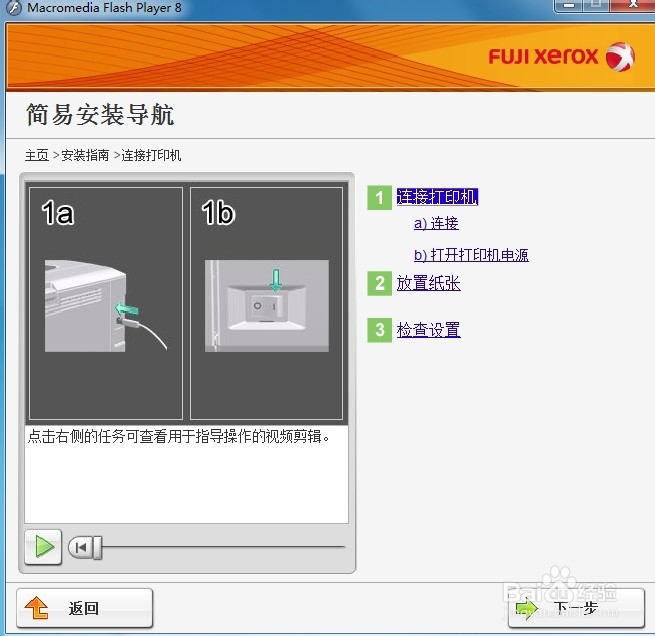The image size is (655, 636).
Task: Click the video progress slider track
Action: [x=223, y=547]
